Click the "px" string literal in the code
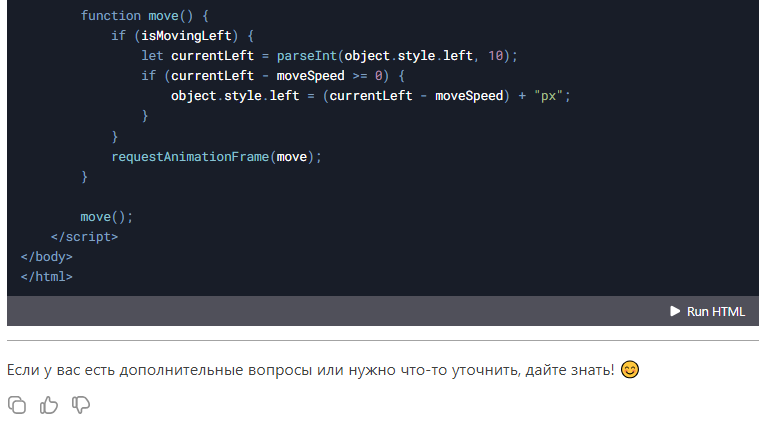Viewport: 764px width, 421px height. click(550, 96)
